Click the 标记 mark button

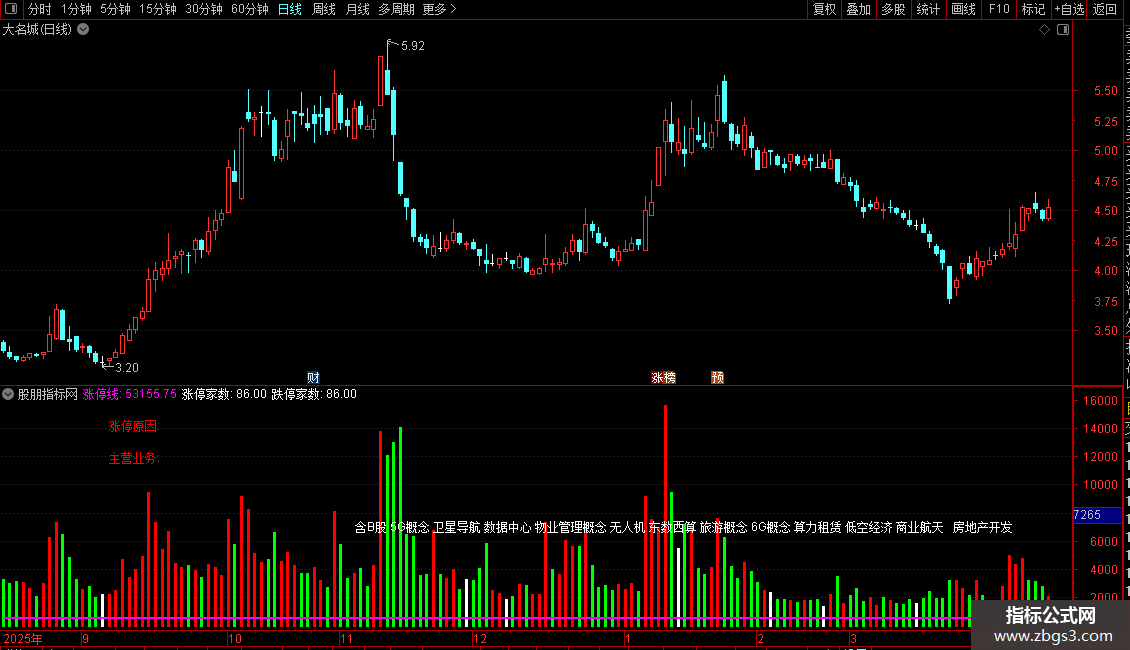1033,9
